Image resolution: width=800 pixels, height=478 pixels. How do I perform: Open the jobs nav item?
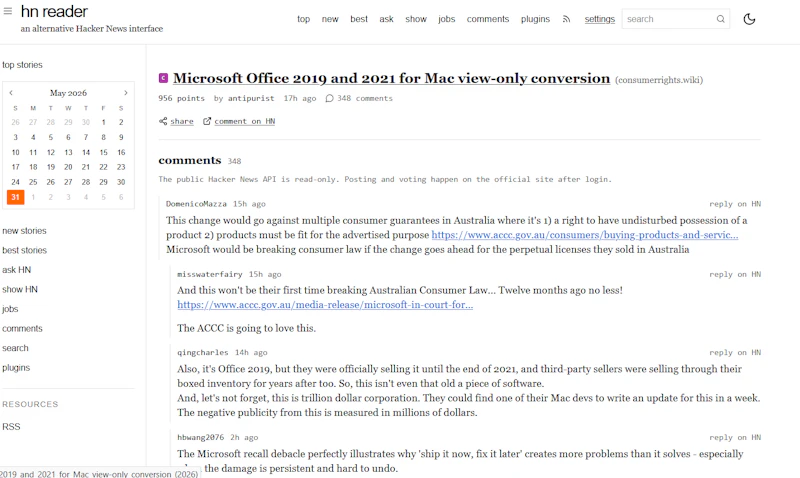pyautogui.click(x=446, y=19)
